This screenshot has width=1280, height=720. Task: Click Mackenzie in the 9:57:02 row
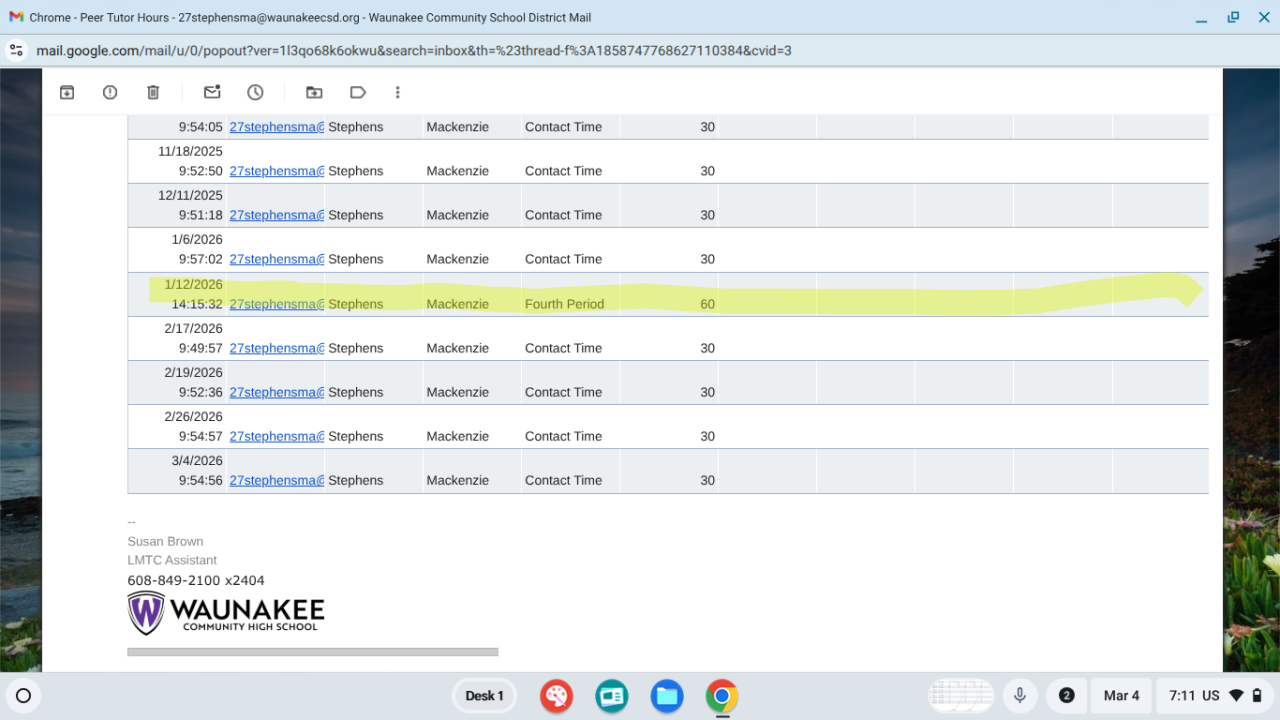tap(458, 259)
